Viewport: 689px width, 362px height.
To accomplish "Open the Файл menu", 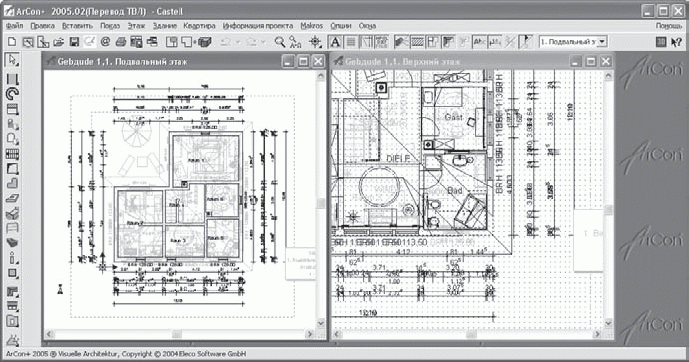I will coord(15,26).
